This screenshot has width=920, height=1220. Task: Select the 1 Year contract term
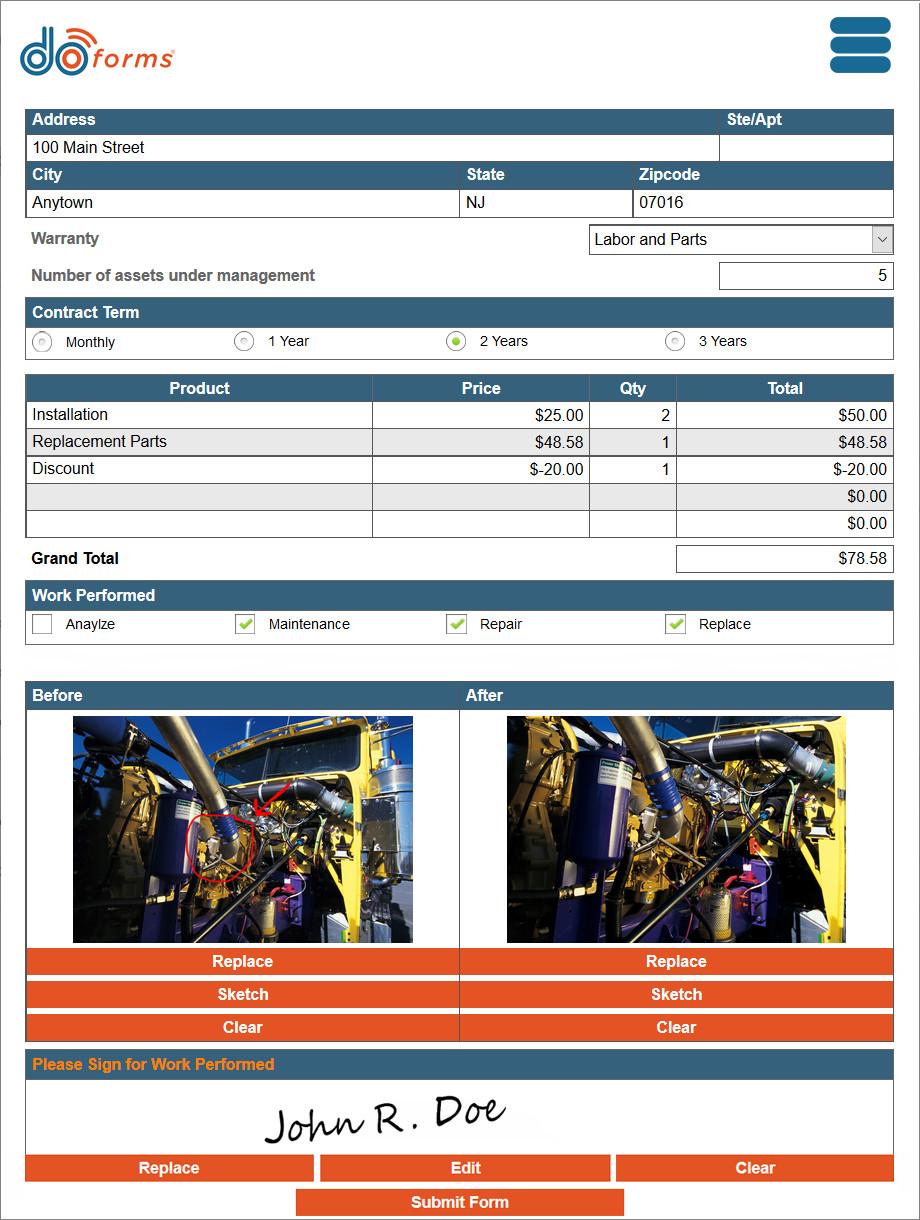[244, 341]
